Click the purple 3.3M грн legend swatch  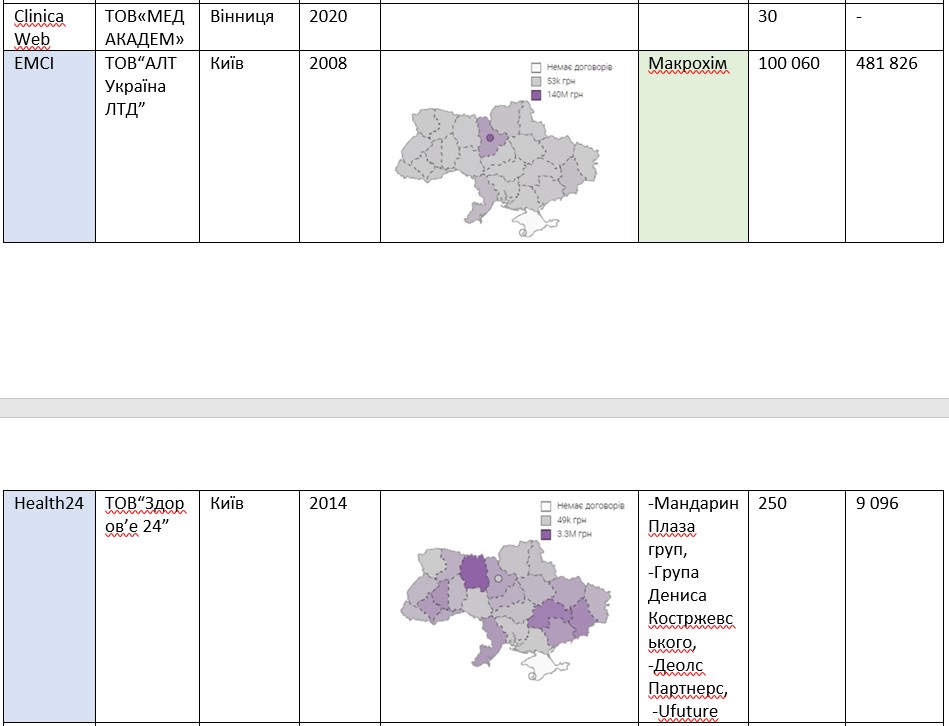coord(545,536)
